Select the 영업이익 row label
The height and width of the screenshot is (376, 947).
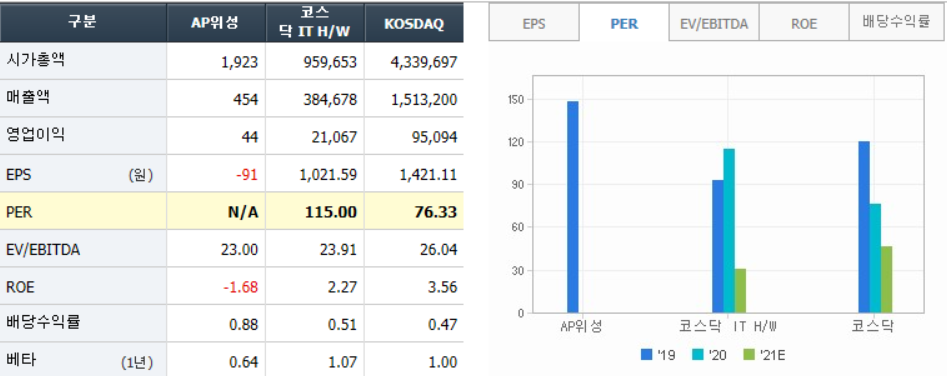point(36,135)
